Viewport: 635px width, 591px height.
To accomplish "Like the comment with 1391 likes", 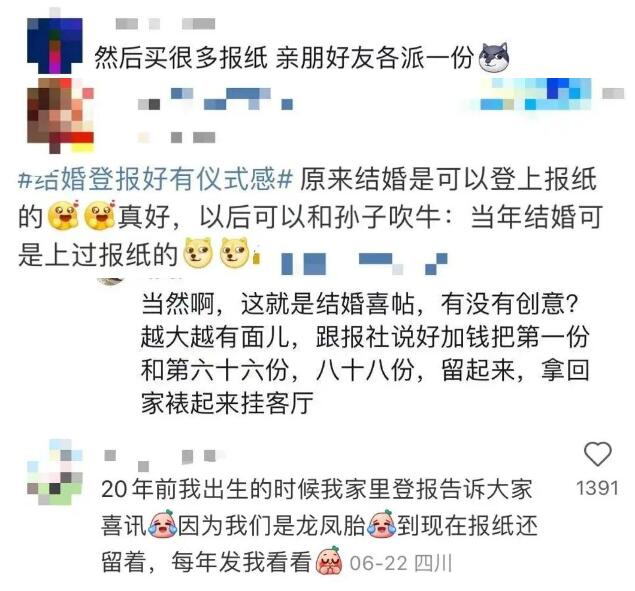I will [x=597, y=453].
